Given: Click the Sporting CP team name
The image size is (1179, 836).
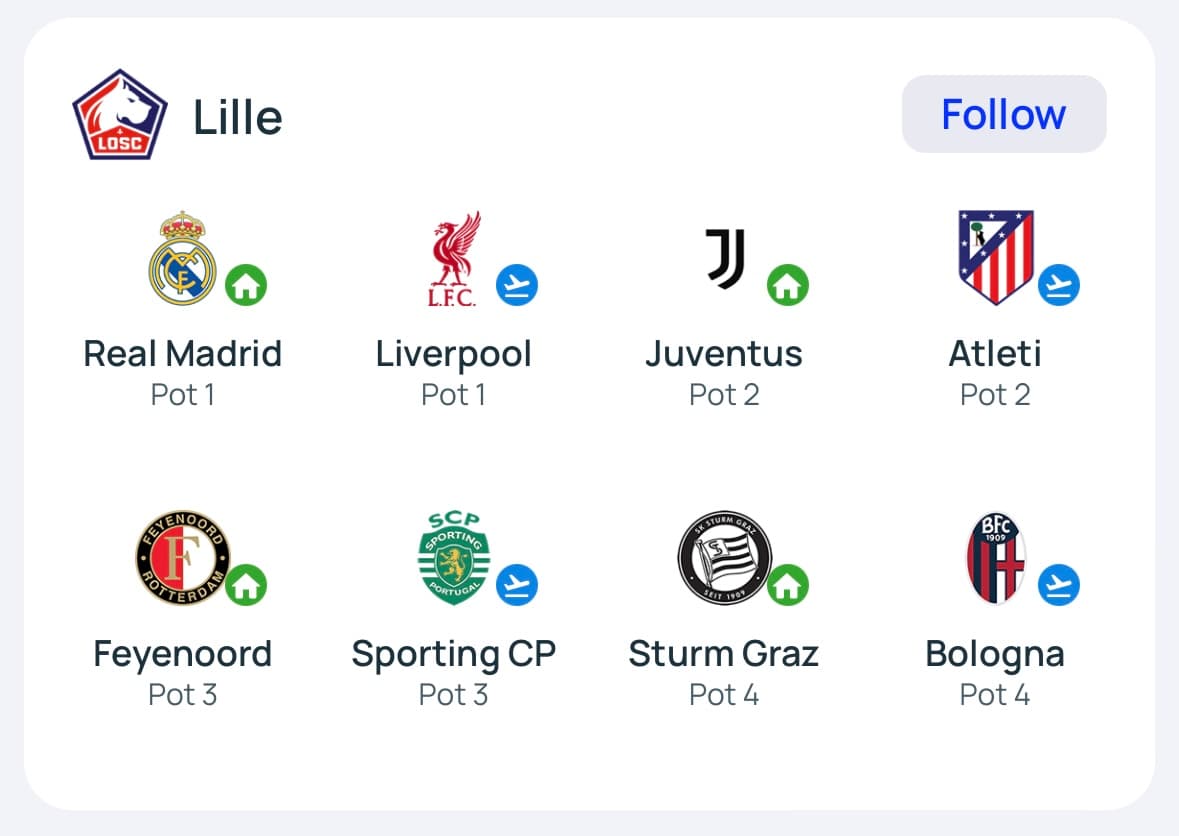Looking at the screenshot, I should click(x=453, y=654).
